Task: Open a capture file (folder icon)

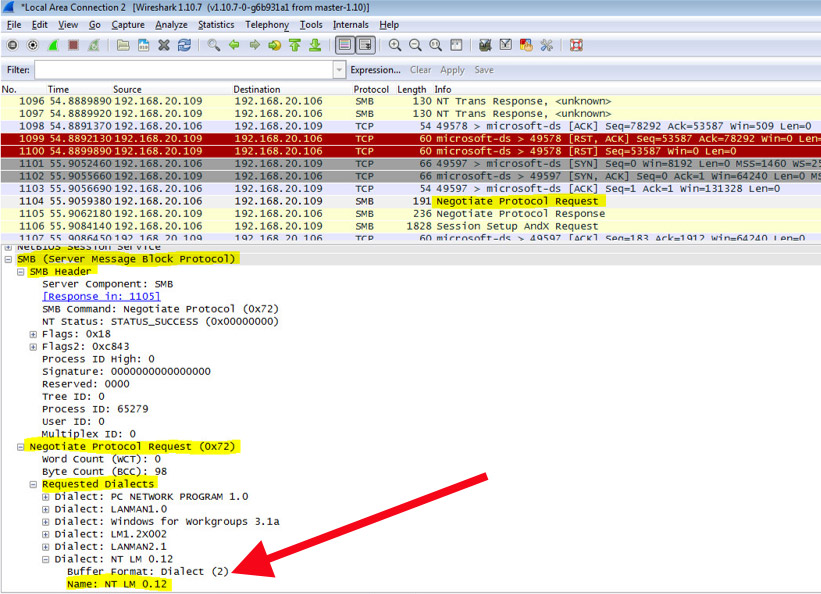Action: tap(123, 46)
